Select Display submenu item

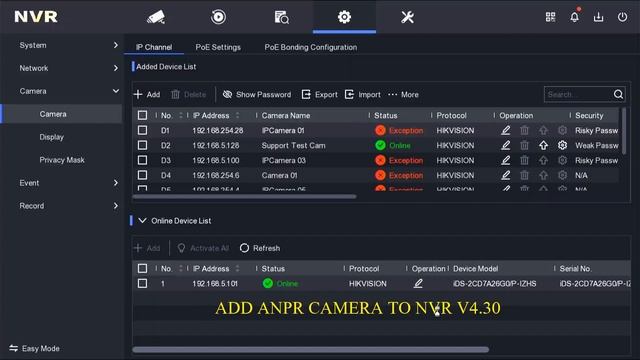pyautogui.click(x=51, y=137)
